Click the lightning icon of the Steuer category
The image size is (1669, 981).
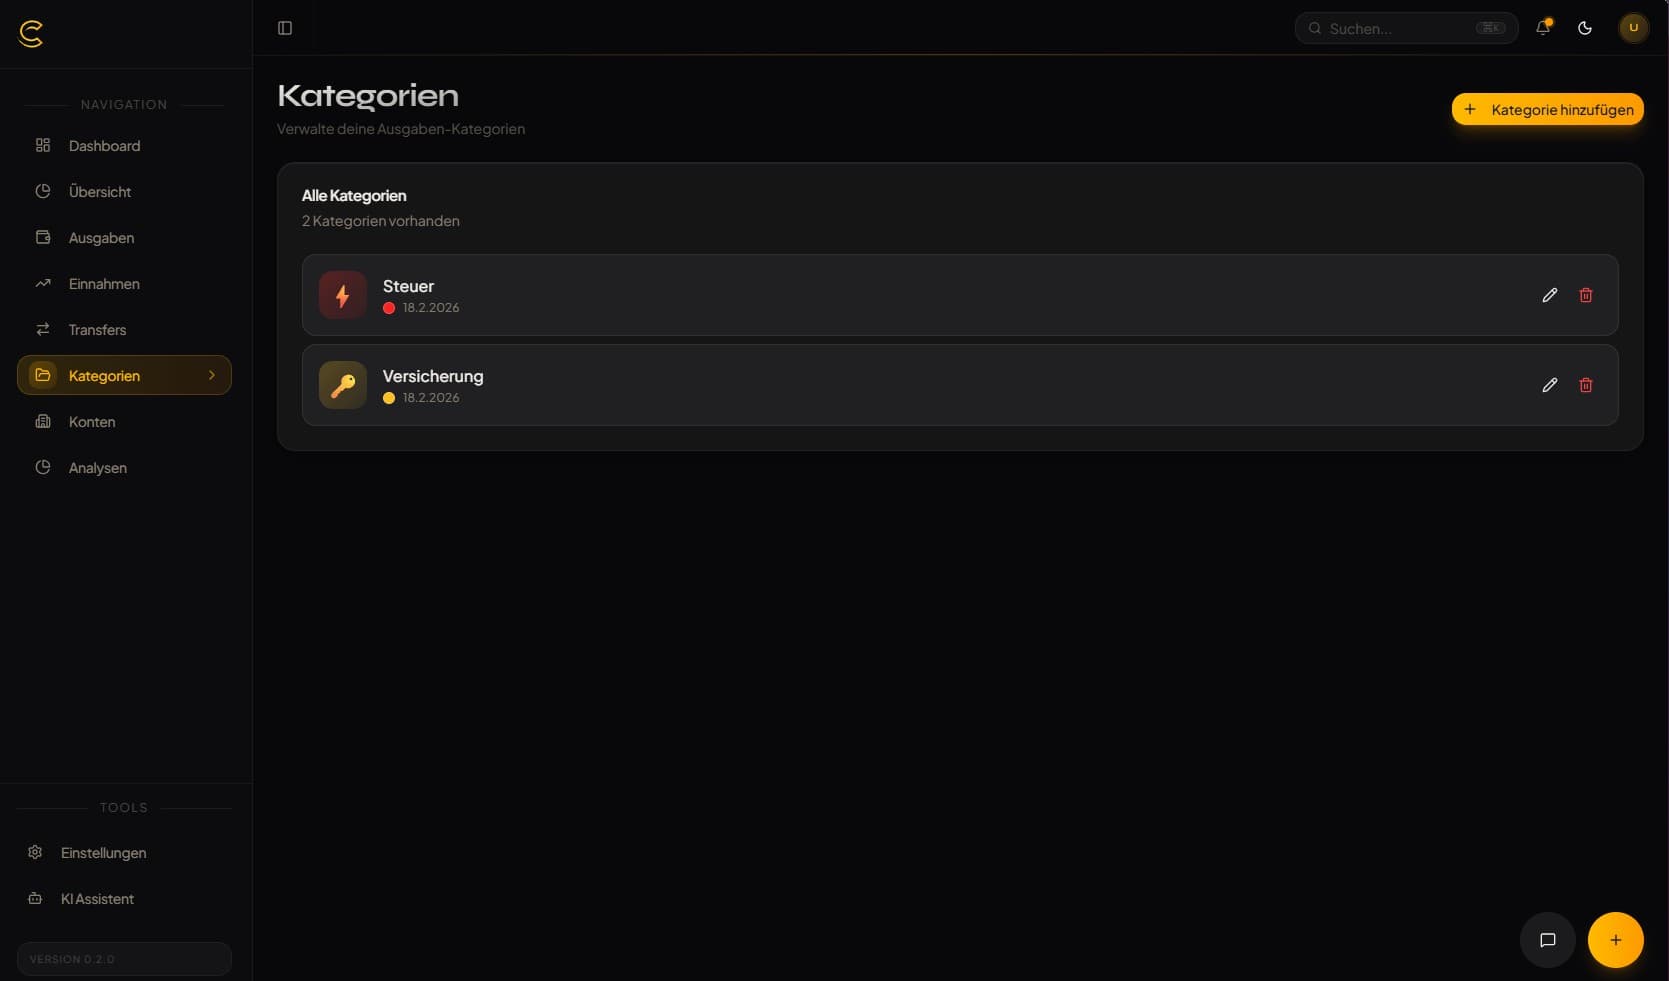[x=342, y=295]
